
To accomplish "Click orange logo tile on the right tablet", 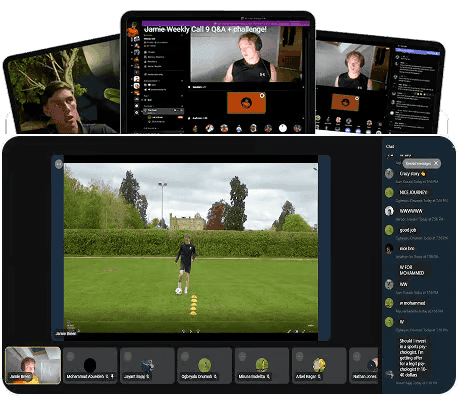I will pyautogui.click(x=345, y=102).
